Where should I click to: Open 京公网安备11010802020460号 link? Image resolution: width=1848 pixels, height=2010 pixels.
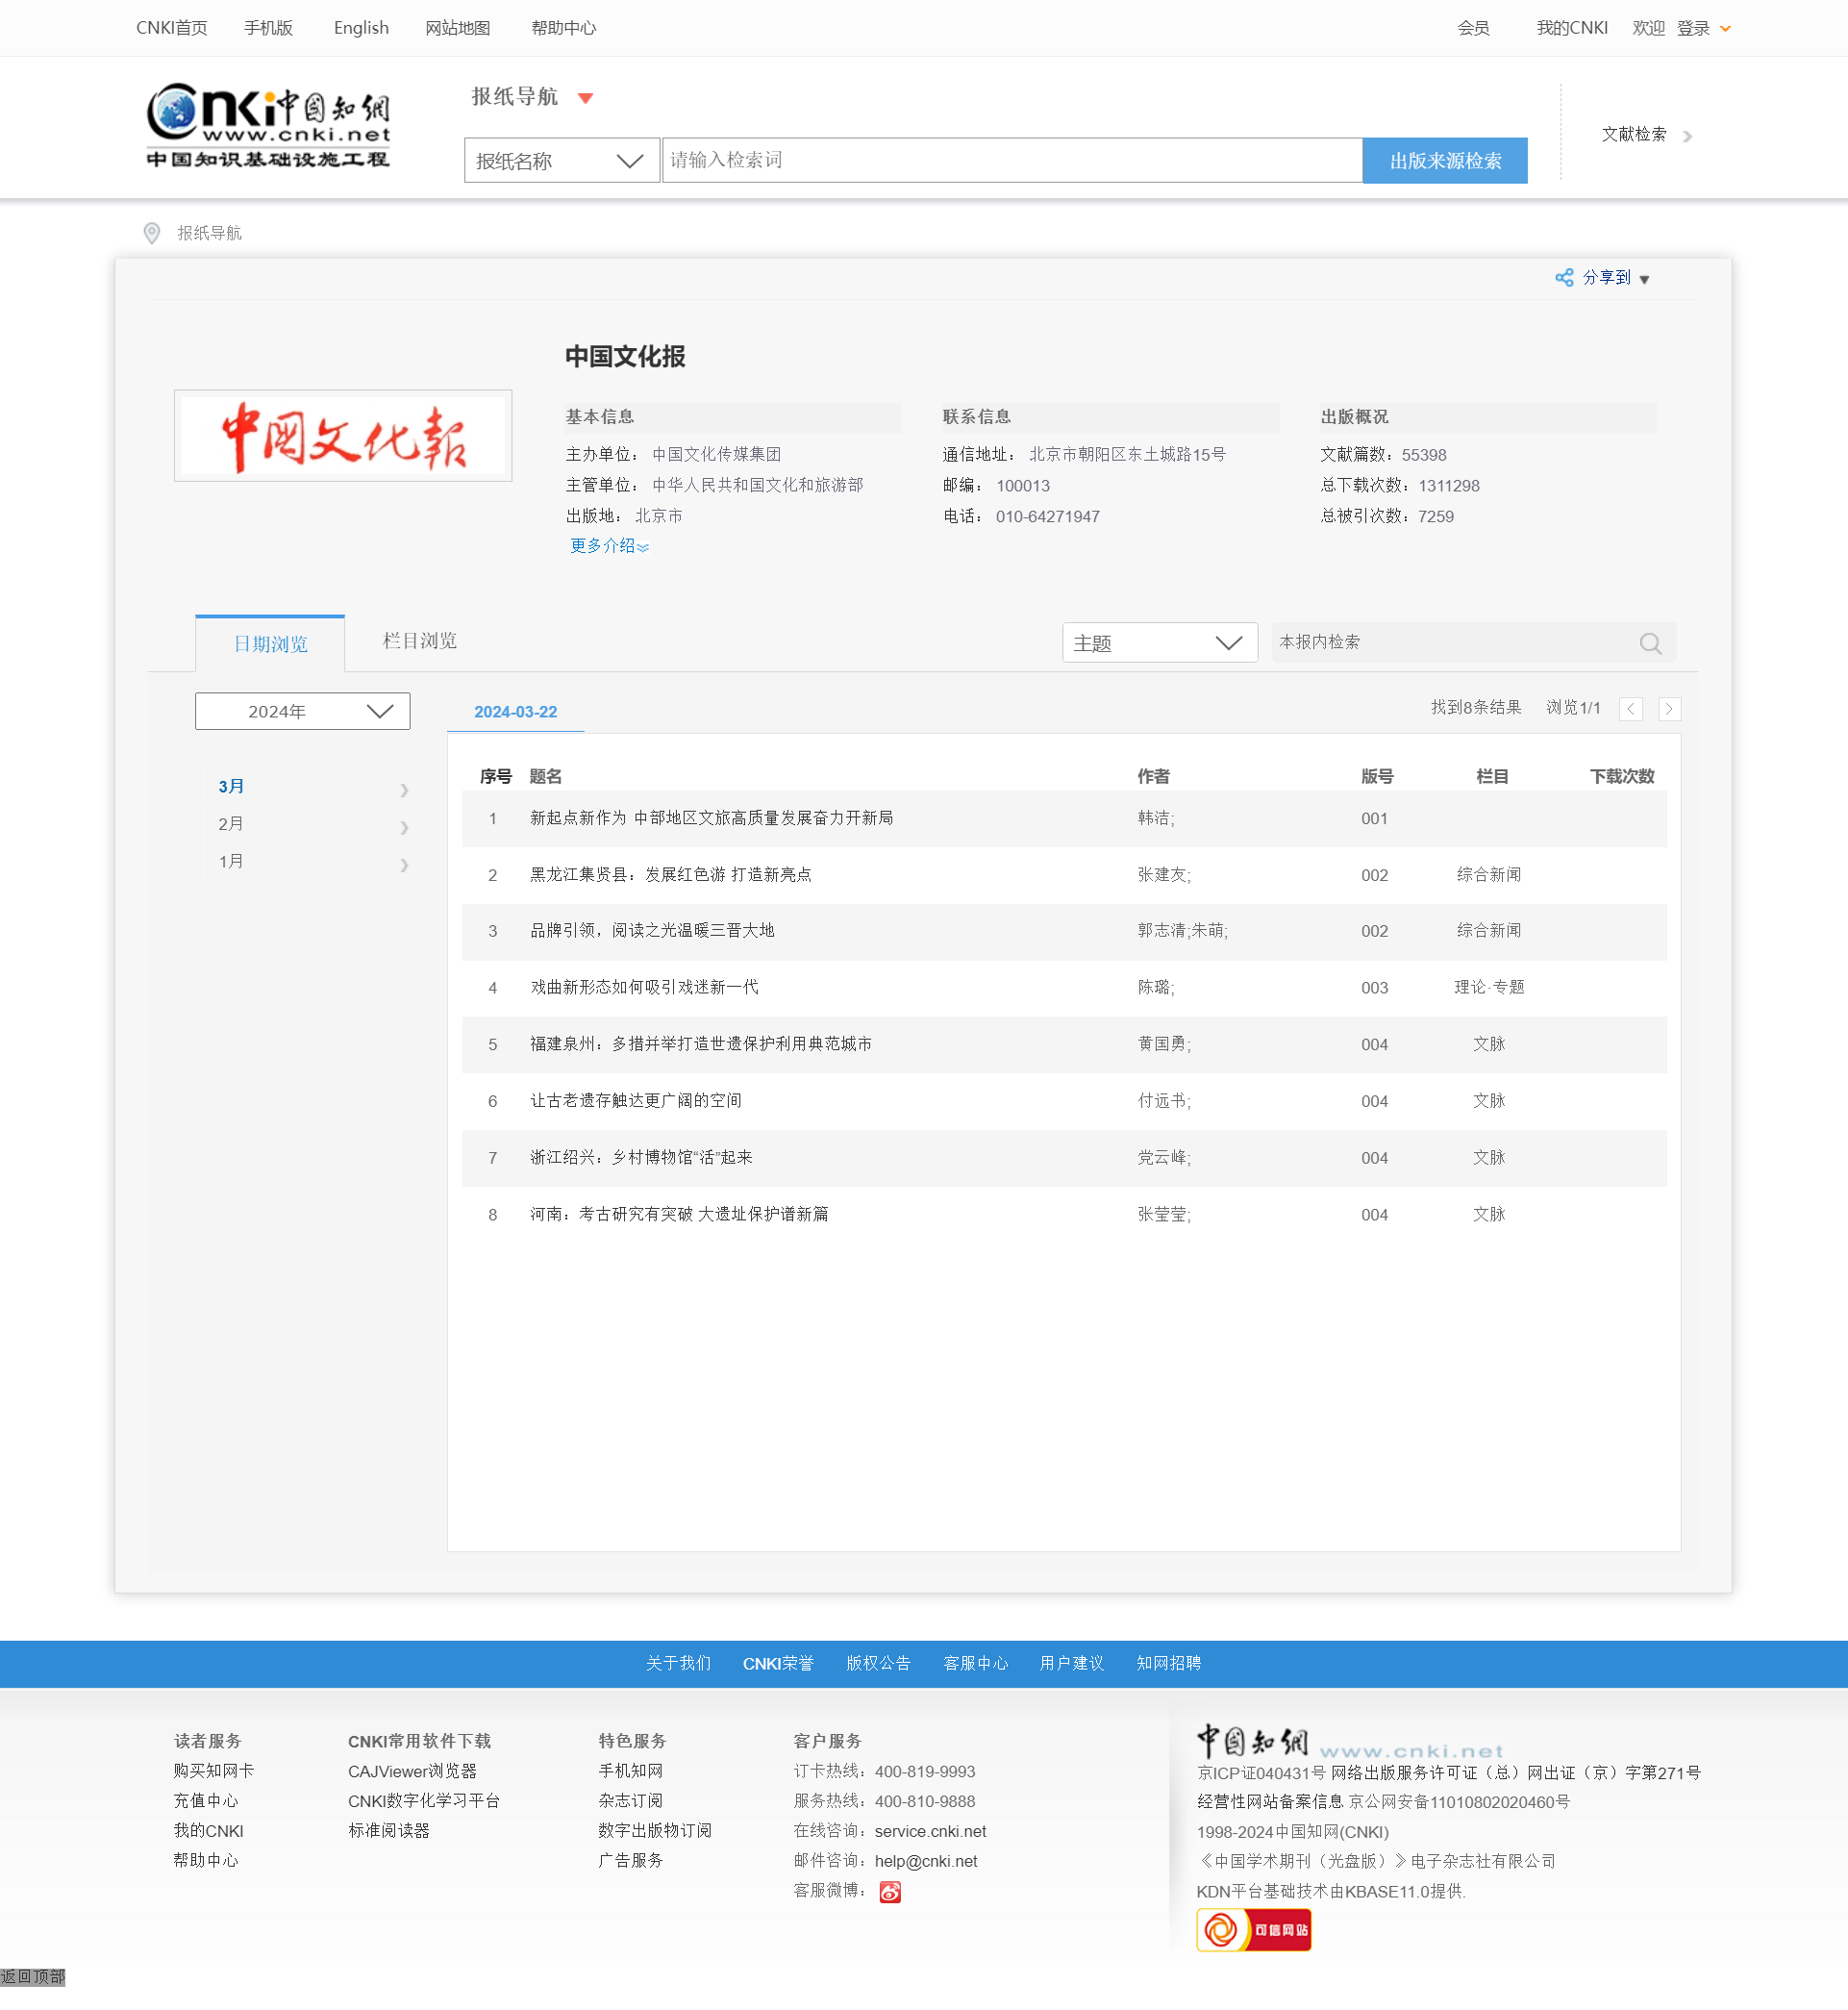1458,1802
